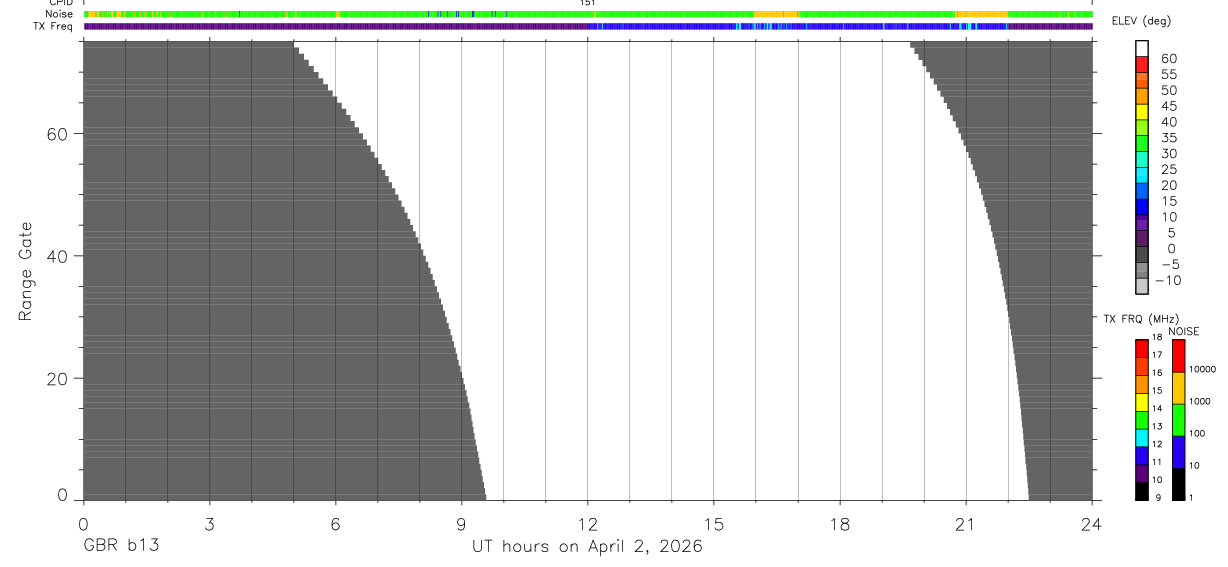Viewport: 1228px width, 567px height.
Task: Click the blue NOISE segment between 10 and 100
Action: (x=1178, y=452)
